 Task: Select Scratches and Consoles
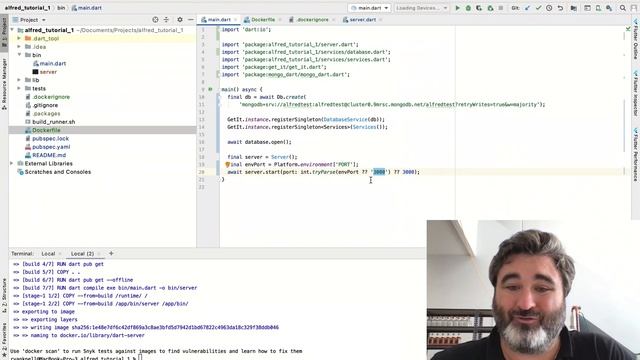(58, 172)
